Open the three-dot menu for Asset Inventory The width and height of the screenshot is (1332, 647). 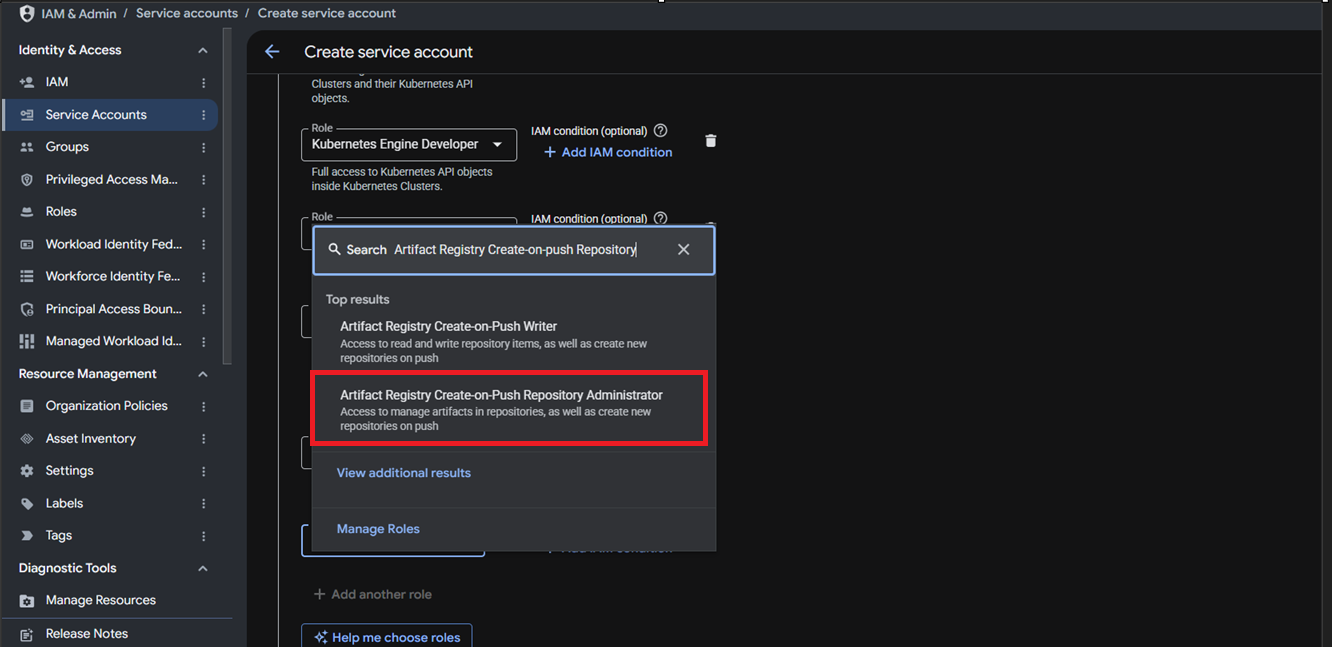coord(204,439)
